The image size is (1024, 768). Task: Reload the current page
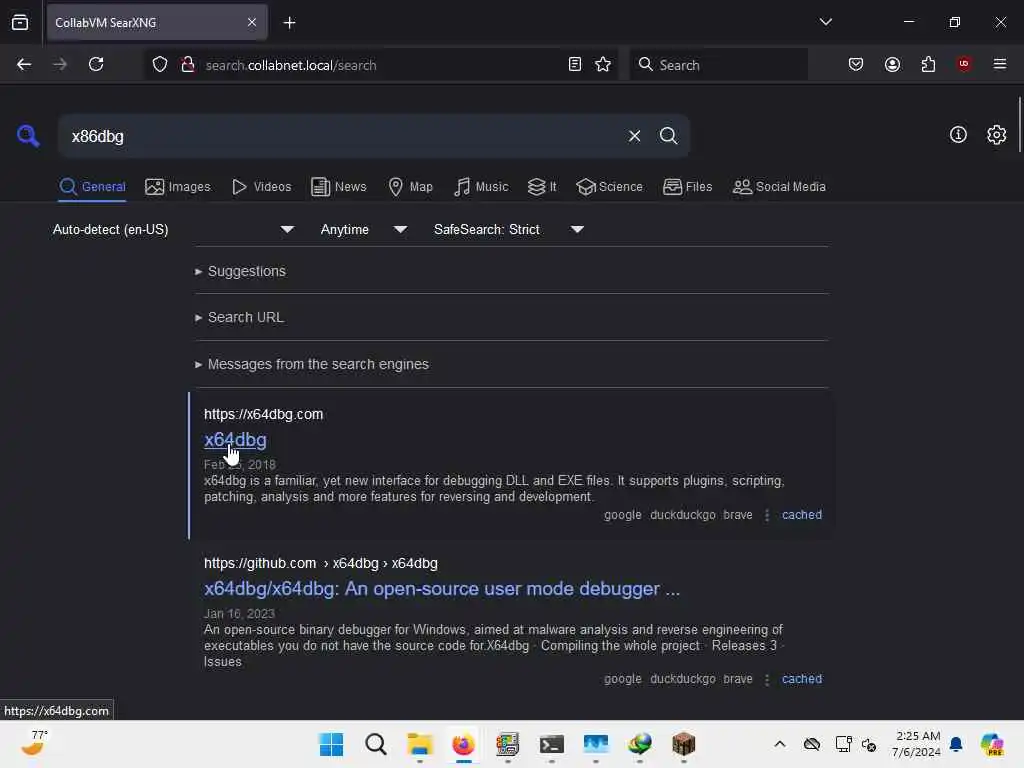pos(96,65)
